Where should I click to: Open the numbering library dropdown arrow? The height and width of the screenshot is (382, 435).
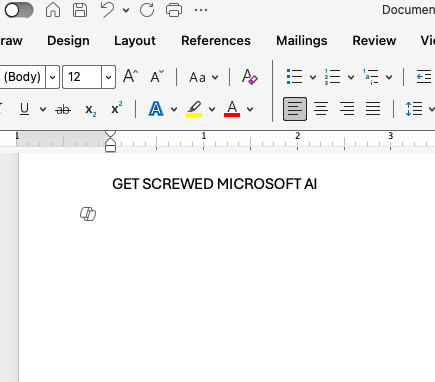pyautogui.click(x=351, y=77)
